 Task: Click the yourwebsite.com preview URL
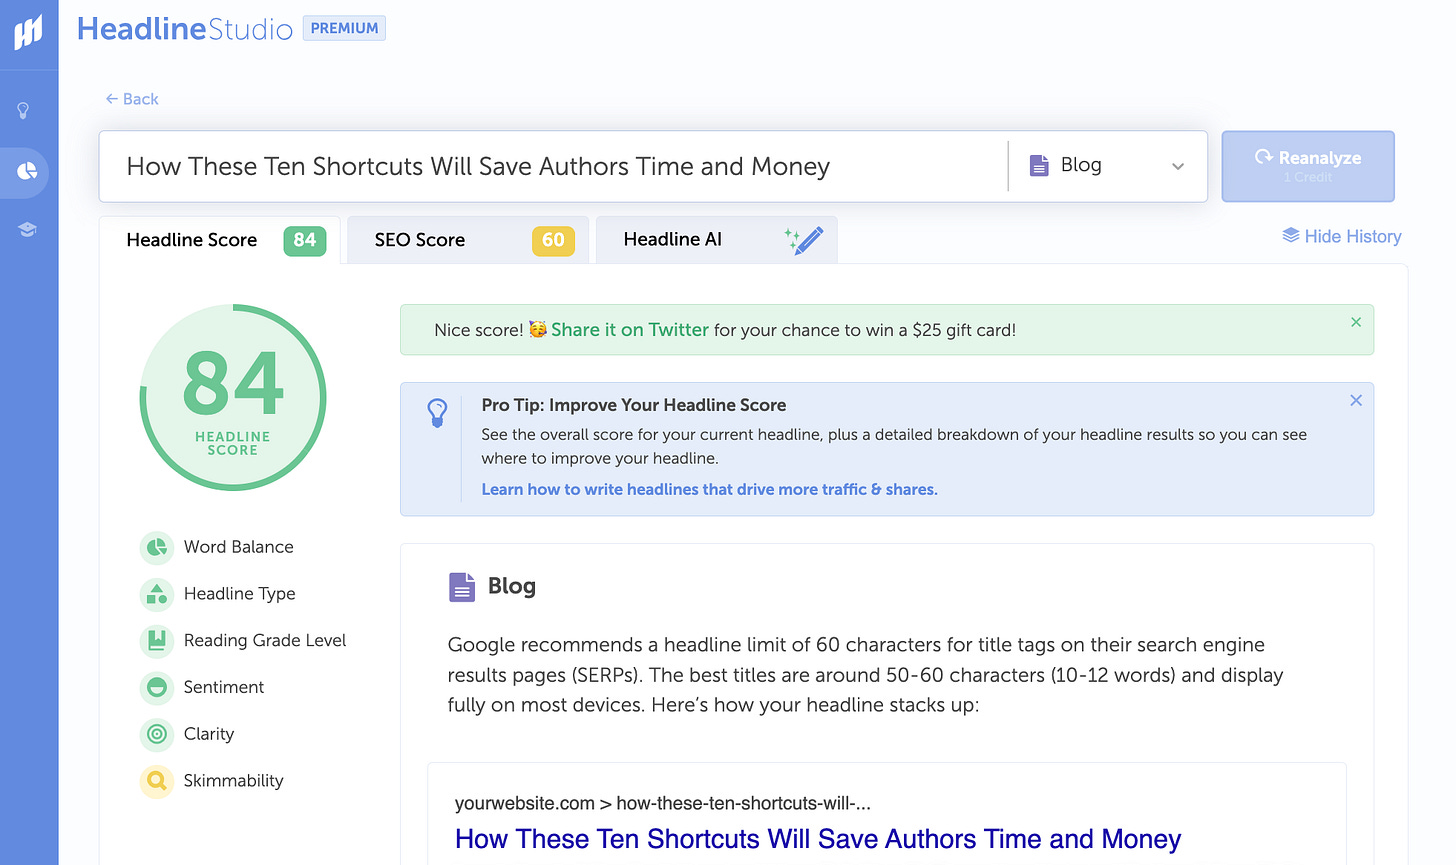[663, 803]
